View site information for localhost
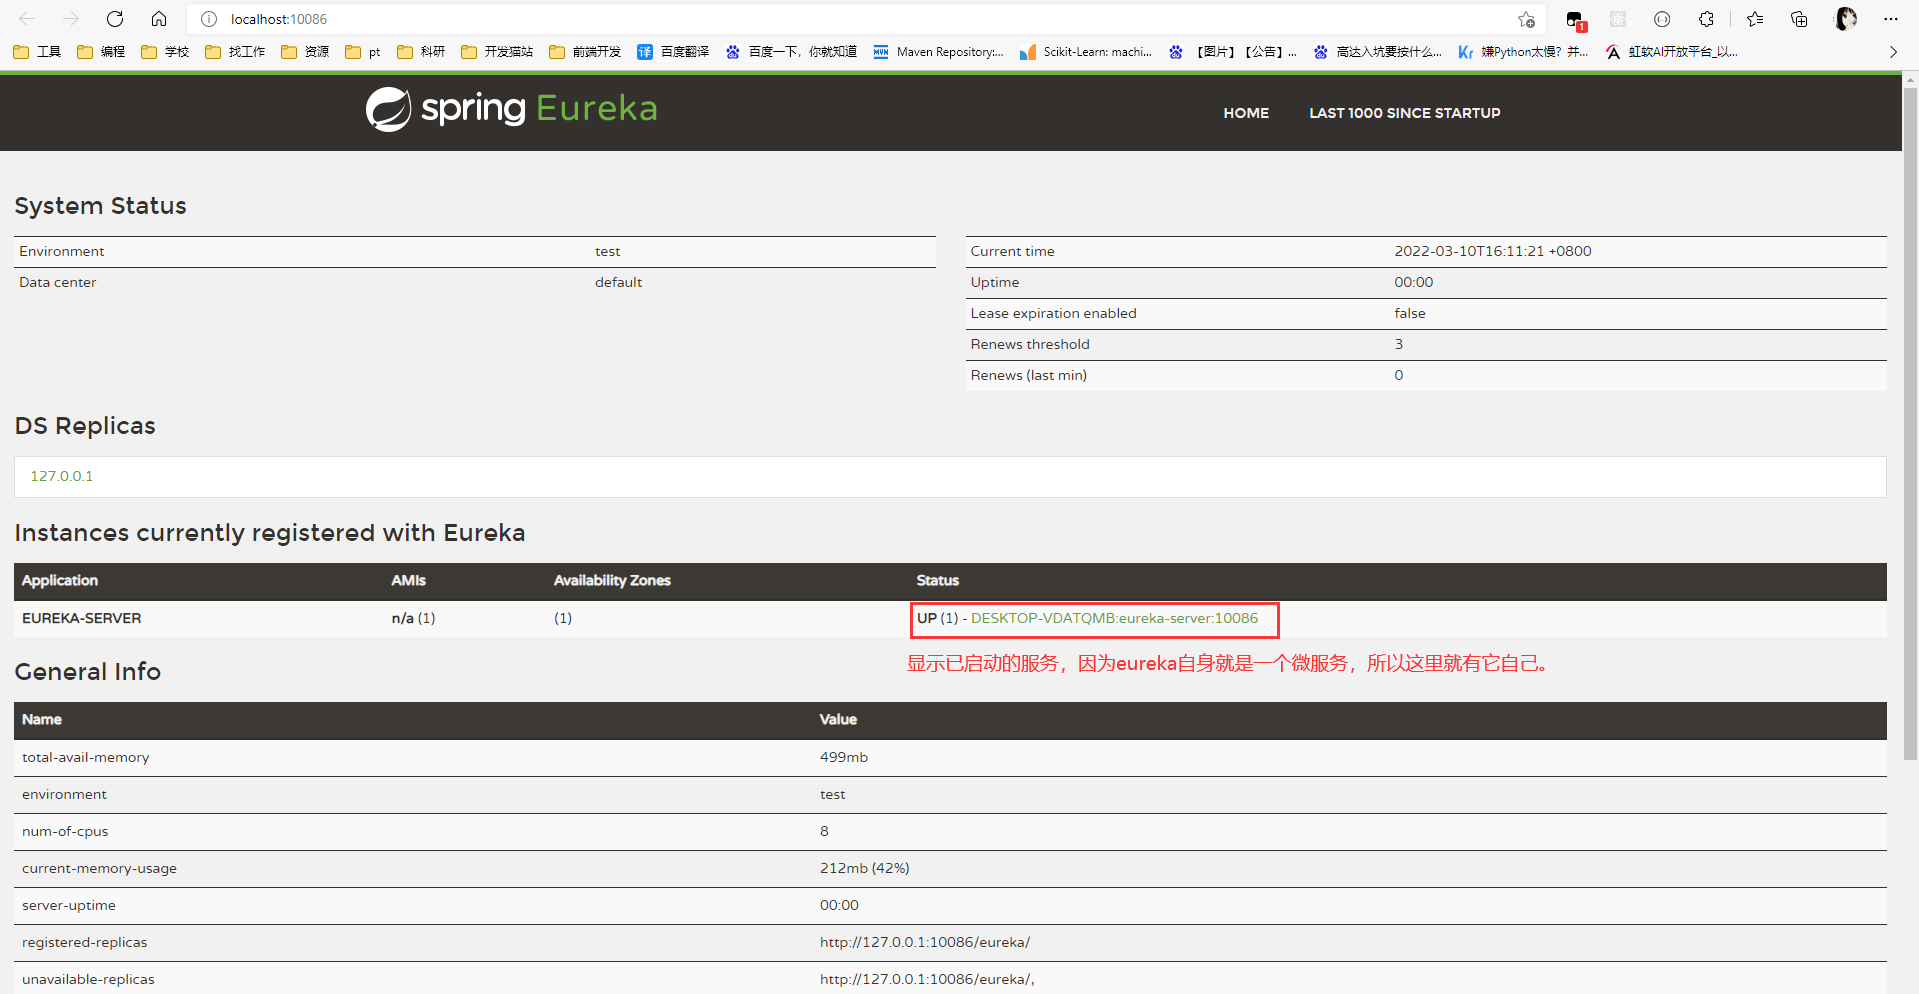Screen dimensions: 1919x994 pos(209,19)
